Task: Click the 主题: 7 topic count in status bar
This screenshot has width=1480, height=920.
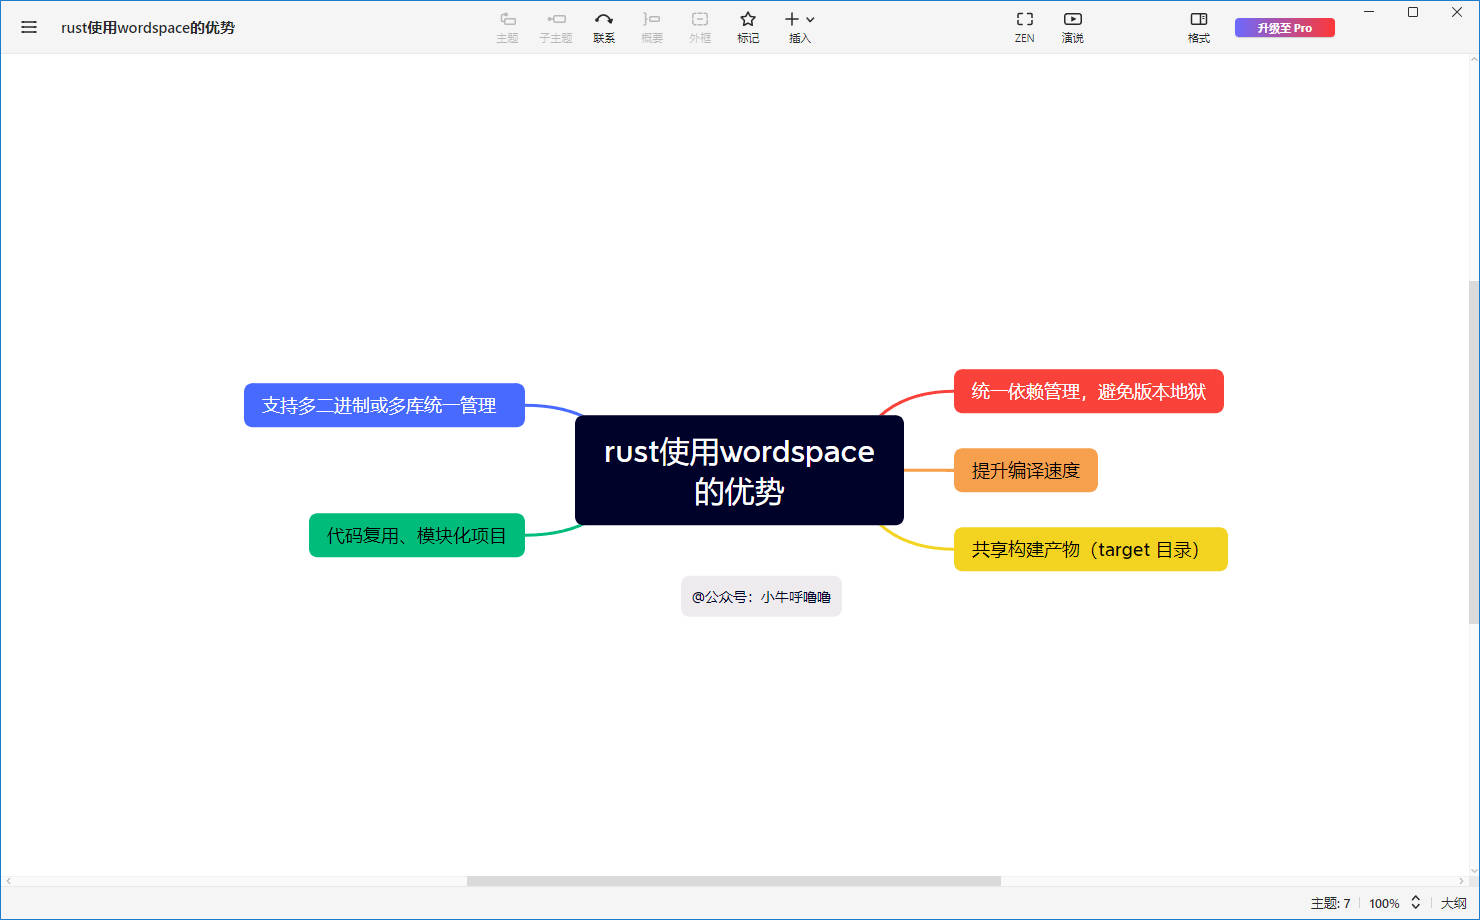Action: click(1330, 903)
